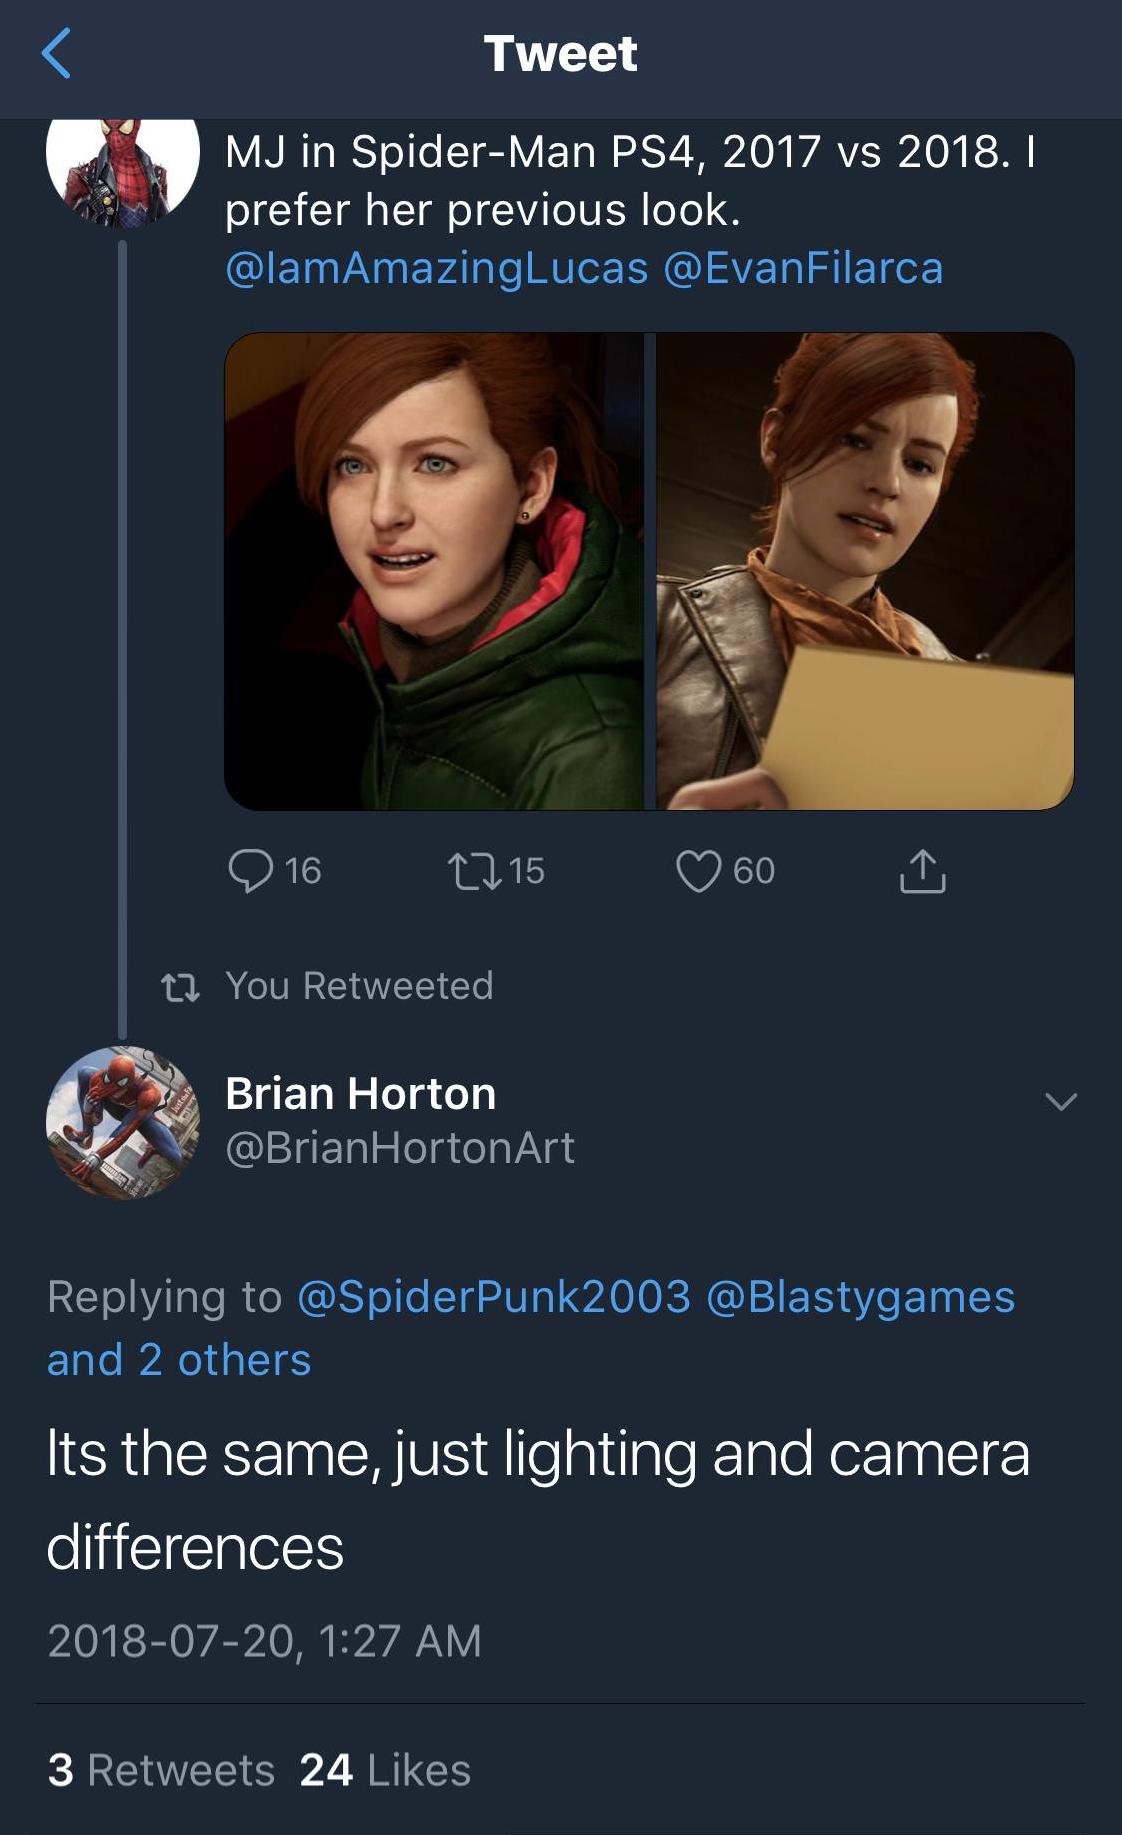Open Brian Horton's tweet options chevron
The height and width of the screenshot is (1835, 1122).
tap(1060, 1101)
